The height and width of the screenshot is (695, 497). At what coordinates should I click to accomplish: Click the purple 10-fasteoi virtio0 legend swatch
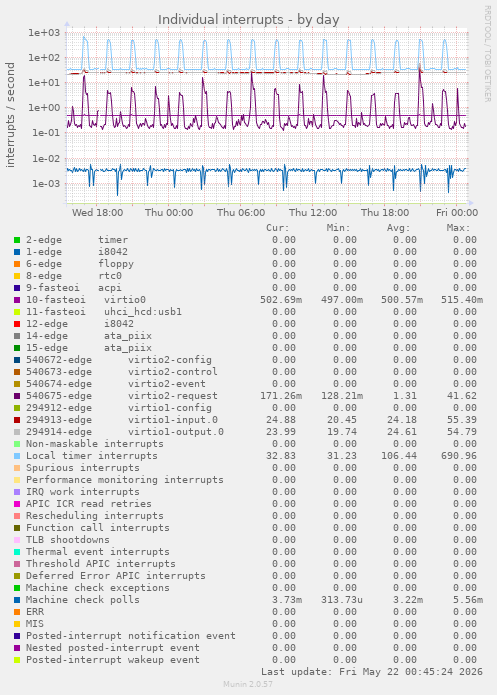pos(17,300)
